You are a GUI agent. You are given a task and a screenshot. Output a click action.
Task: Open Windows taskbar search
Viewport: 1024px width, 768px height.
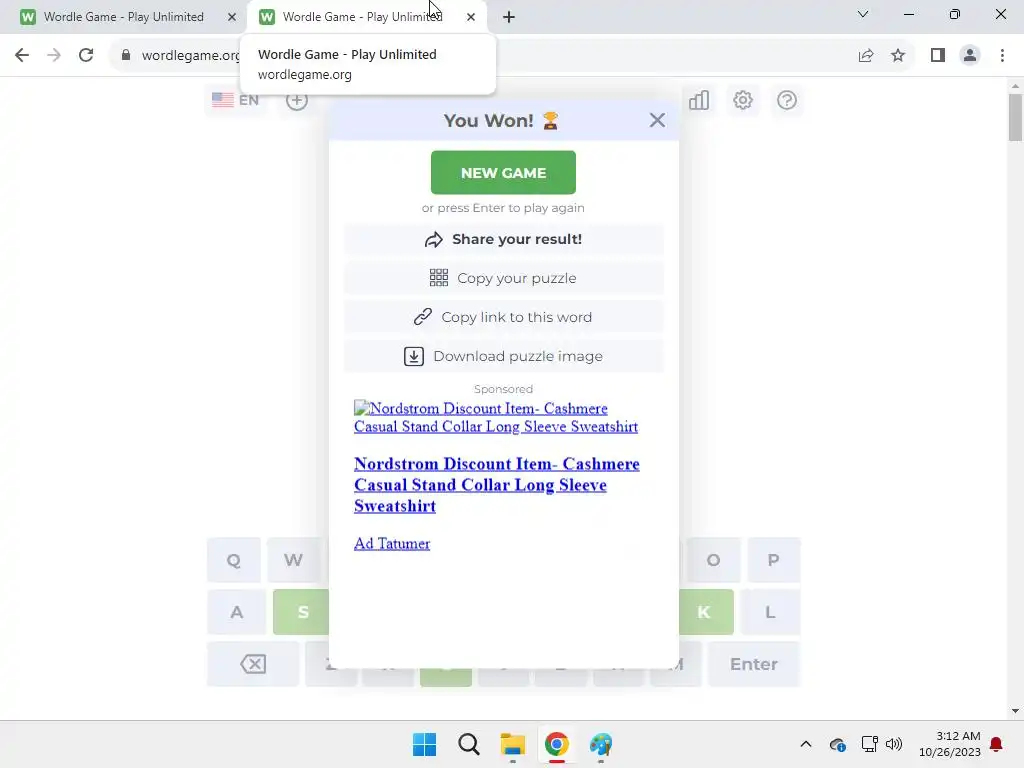point(468,744)
